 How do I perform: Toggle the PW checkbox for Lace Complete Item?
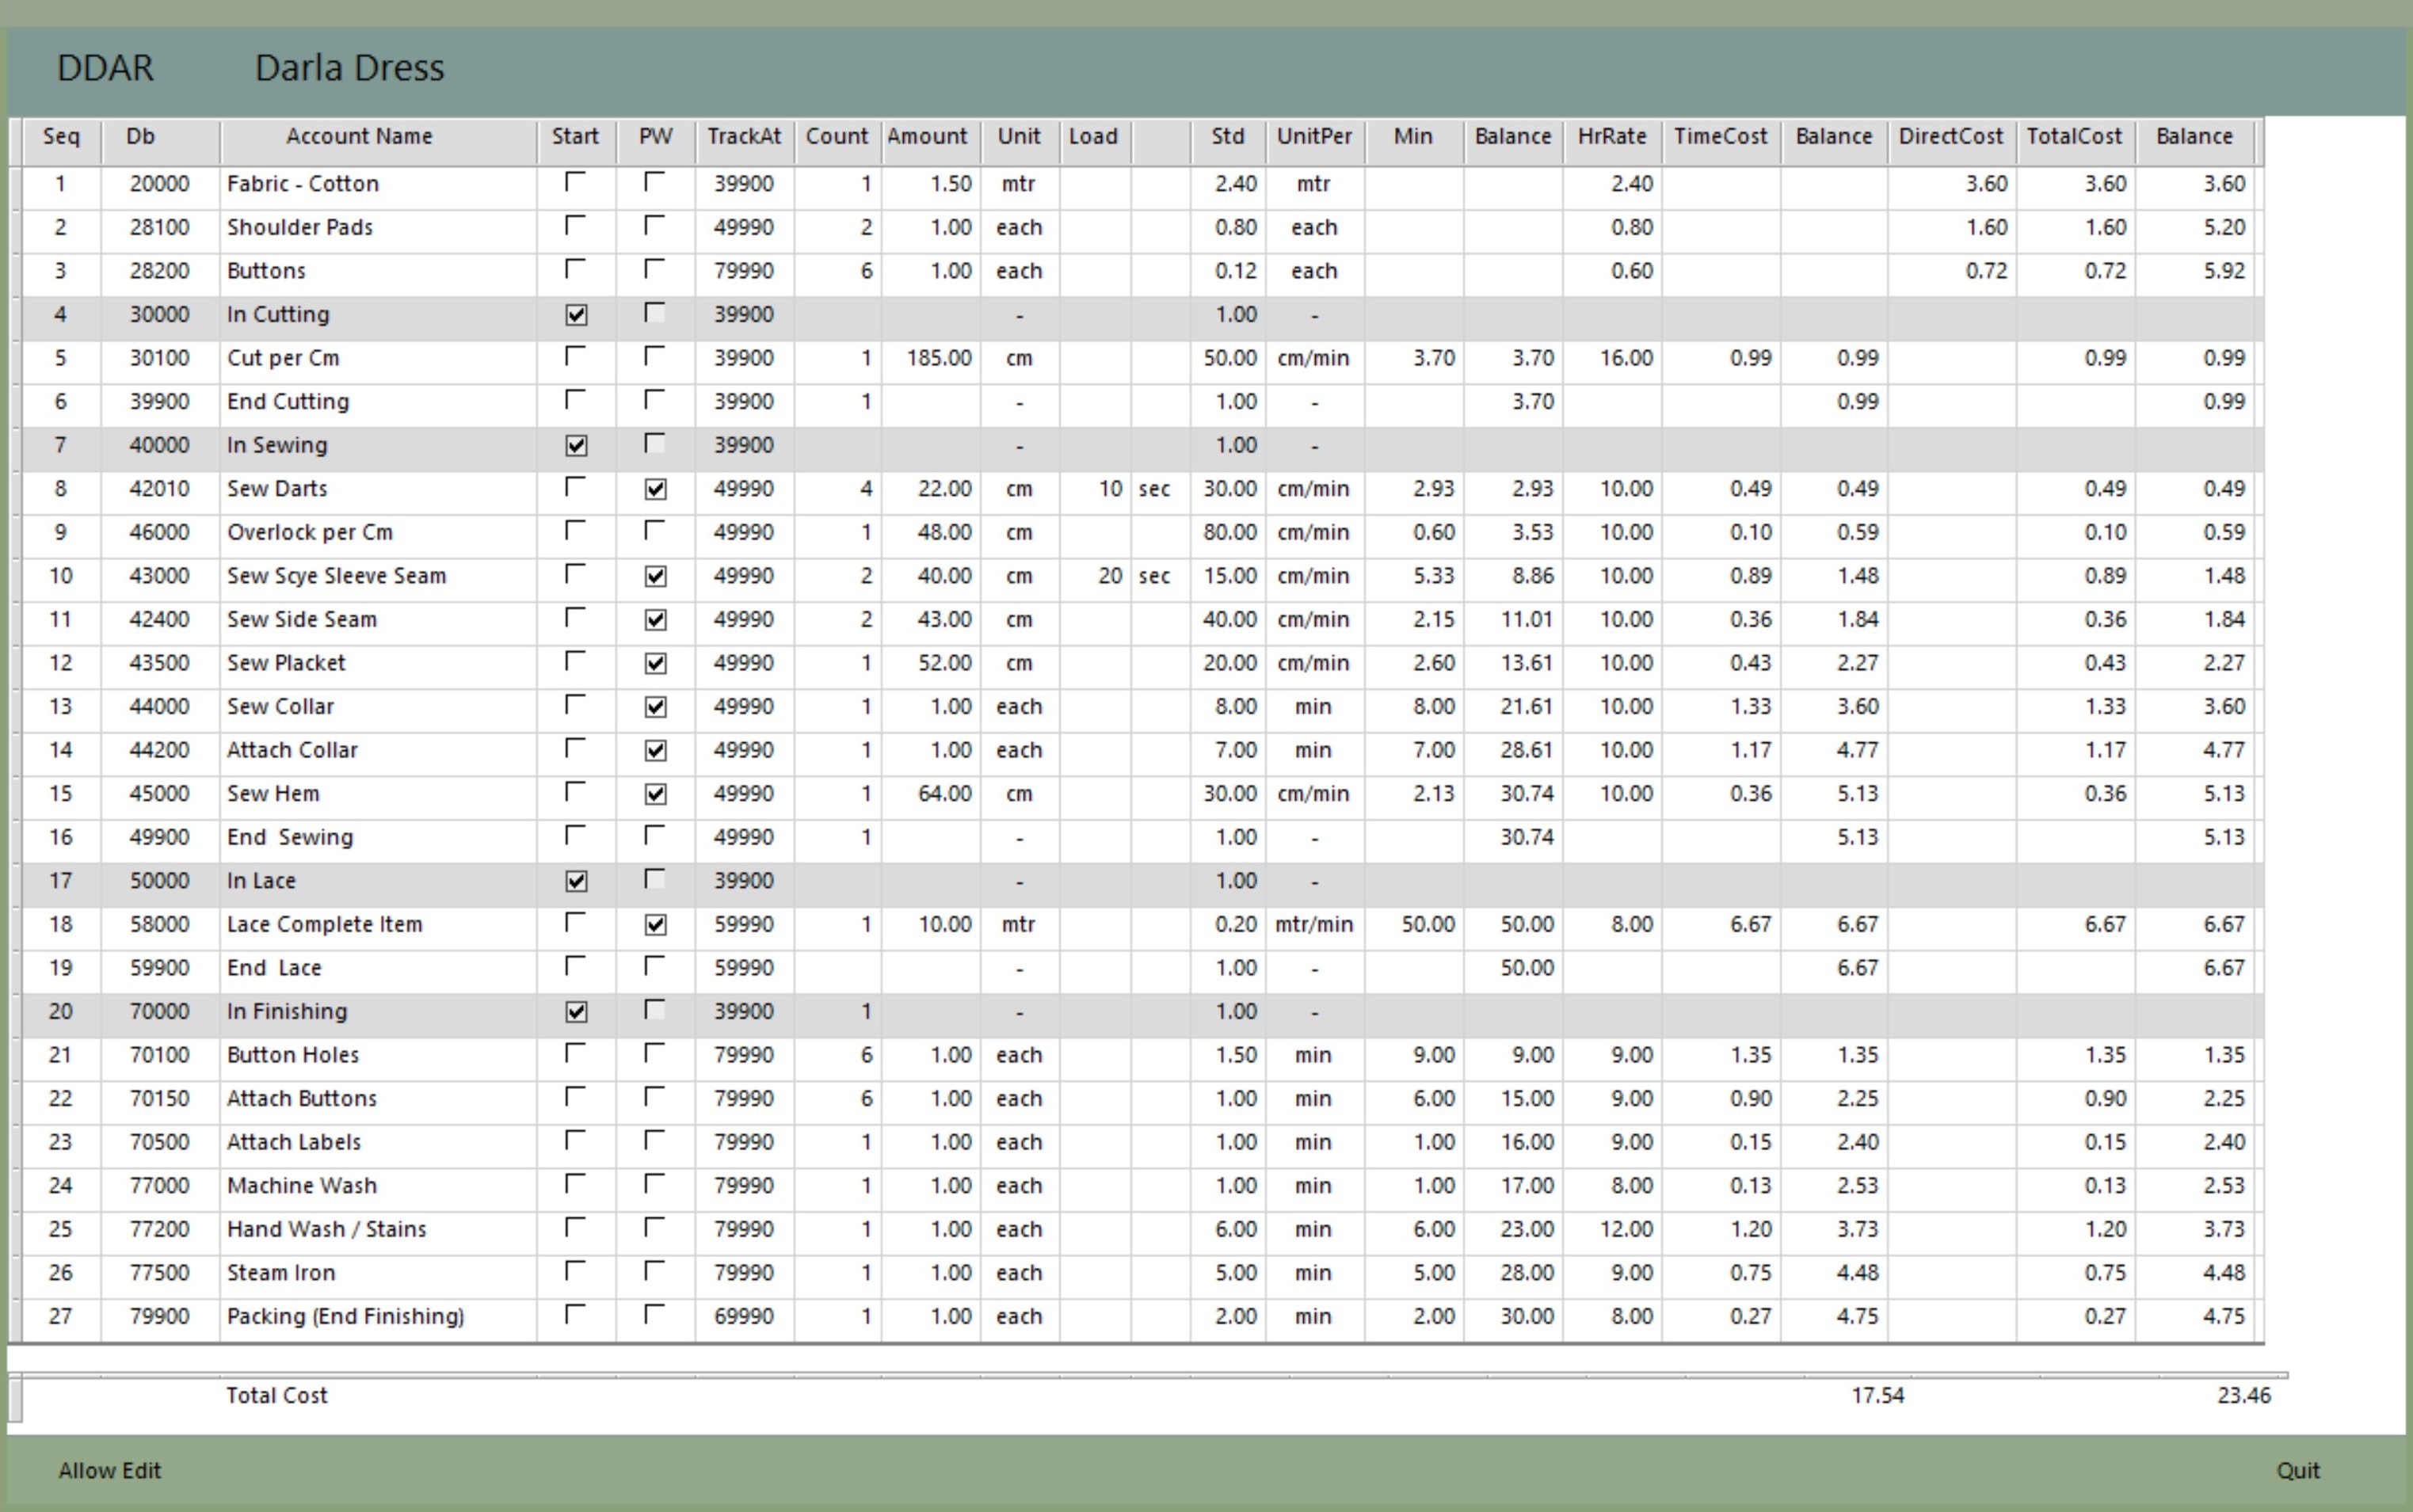point(655,925)
